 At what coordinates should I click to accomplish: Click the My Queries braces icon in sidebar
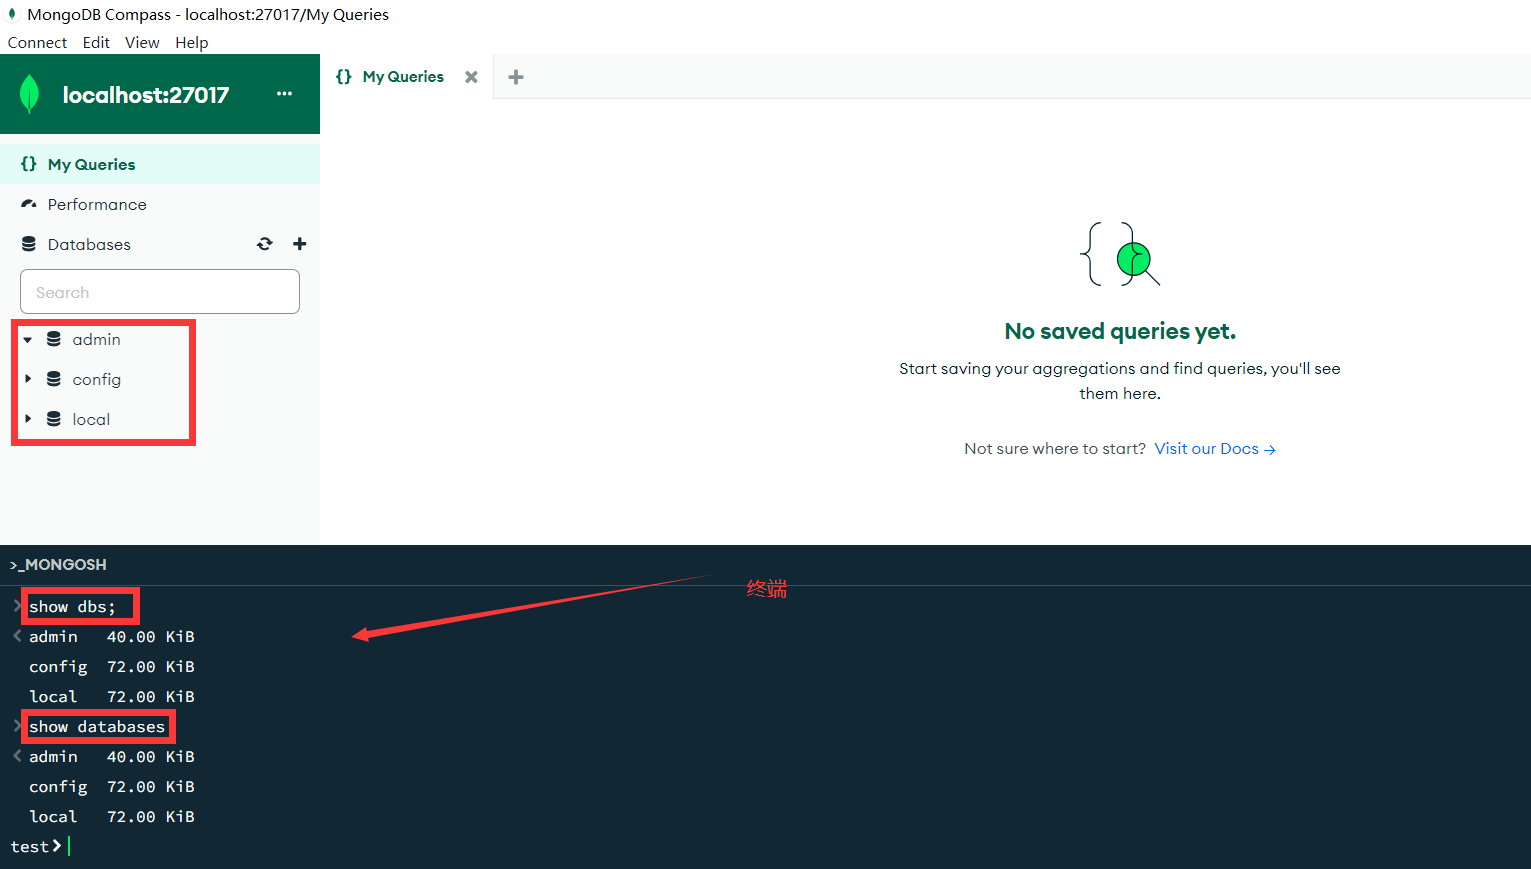(x=29, y=164)
